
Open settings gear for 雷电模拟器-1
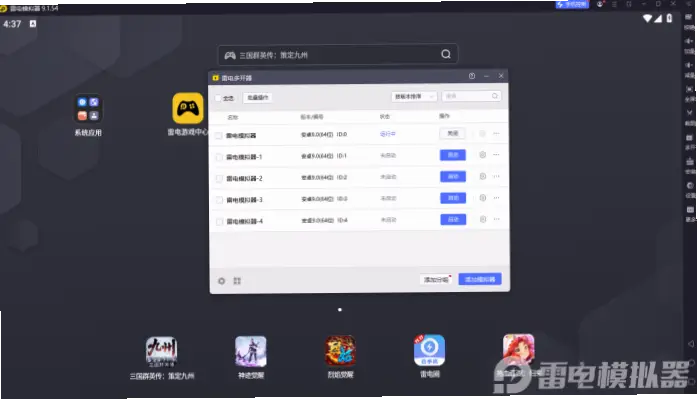pos(482,155)
